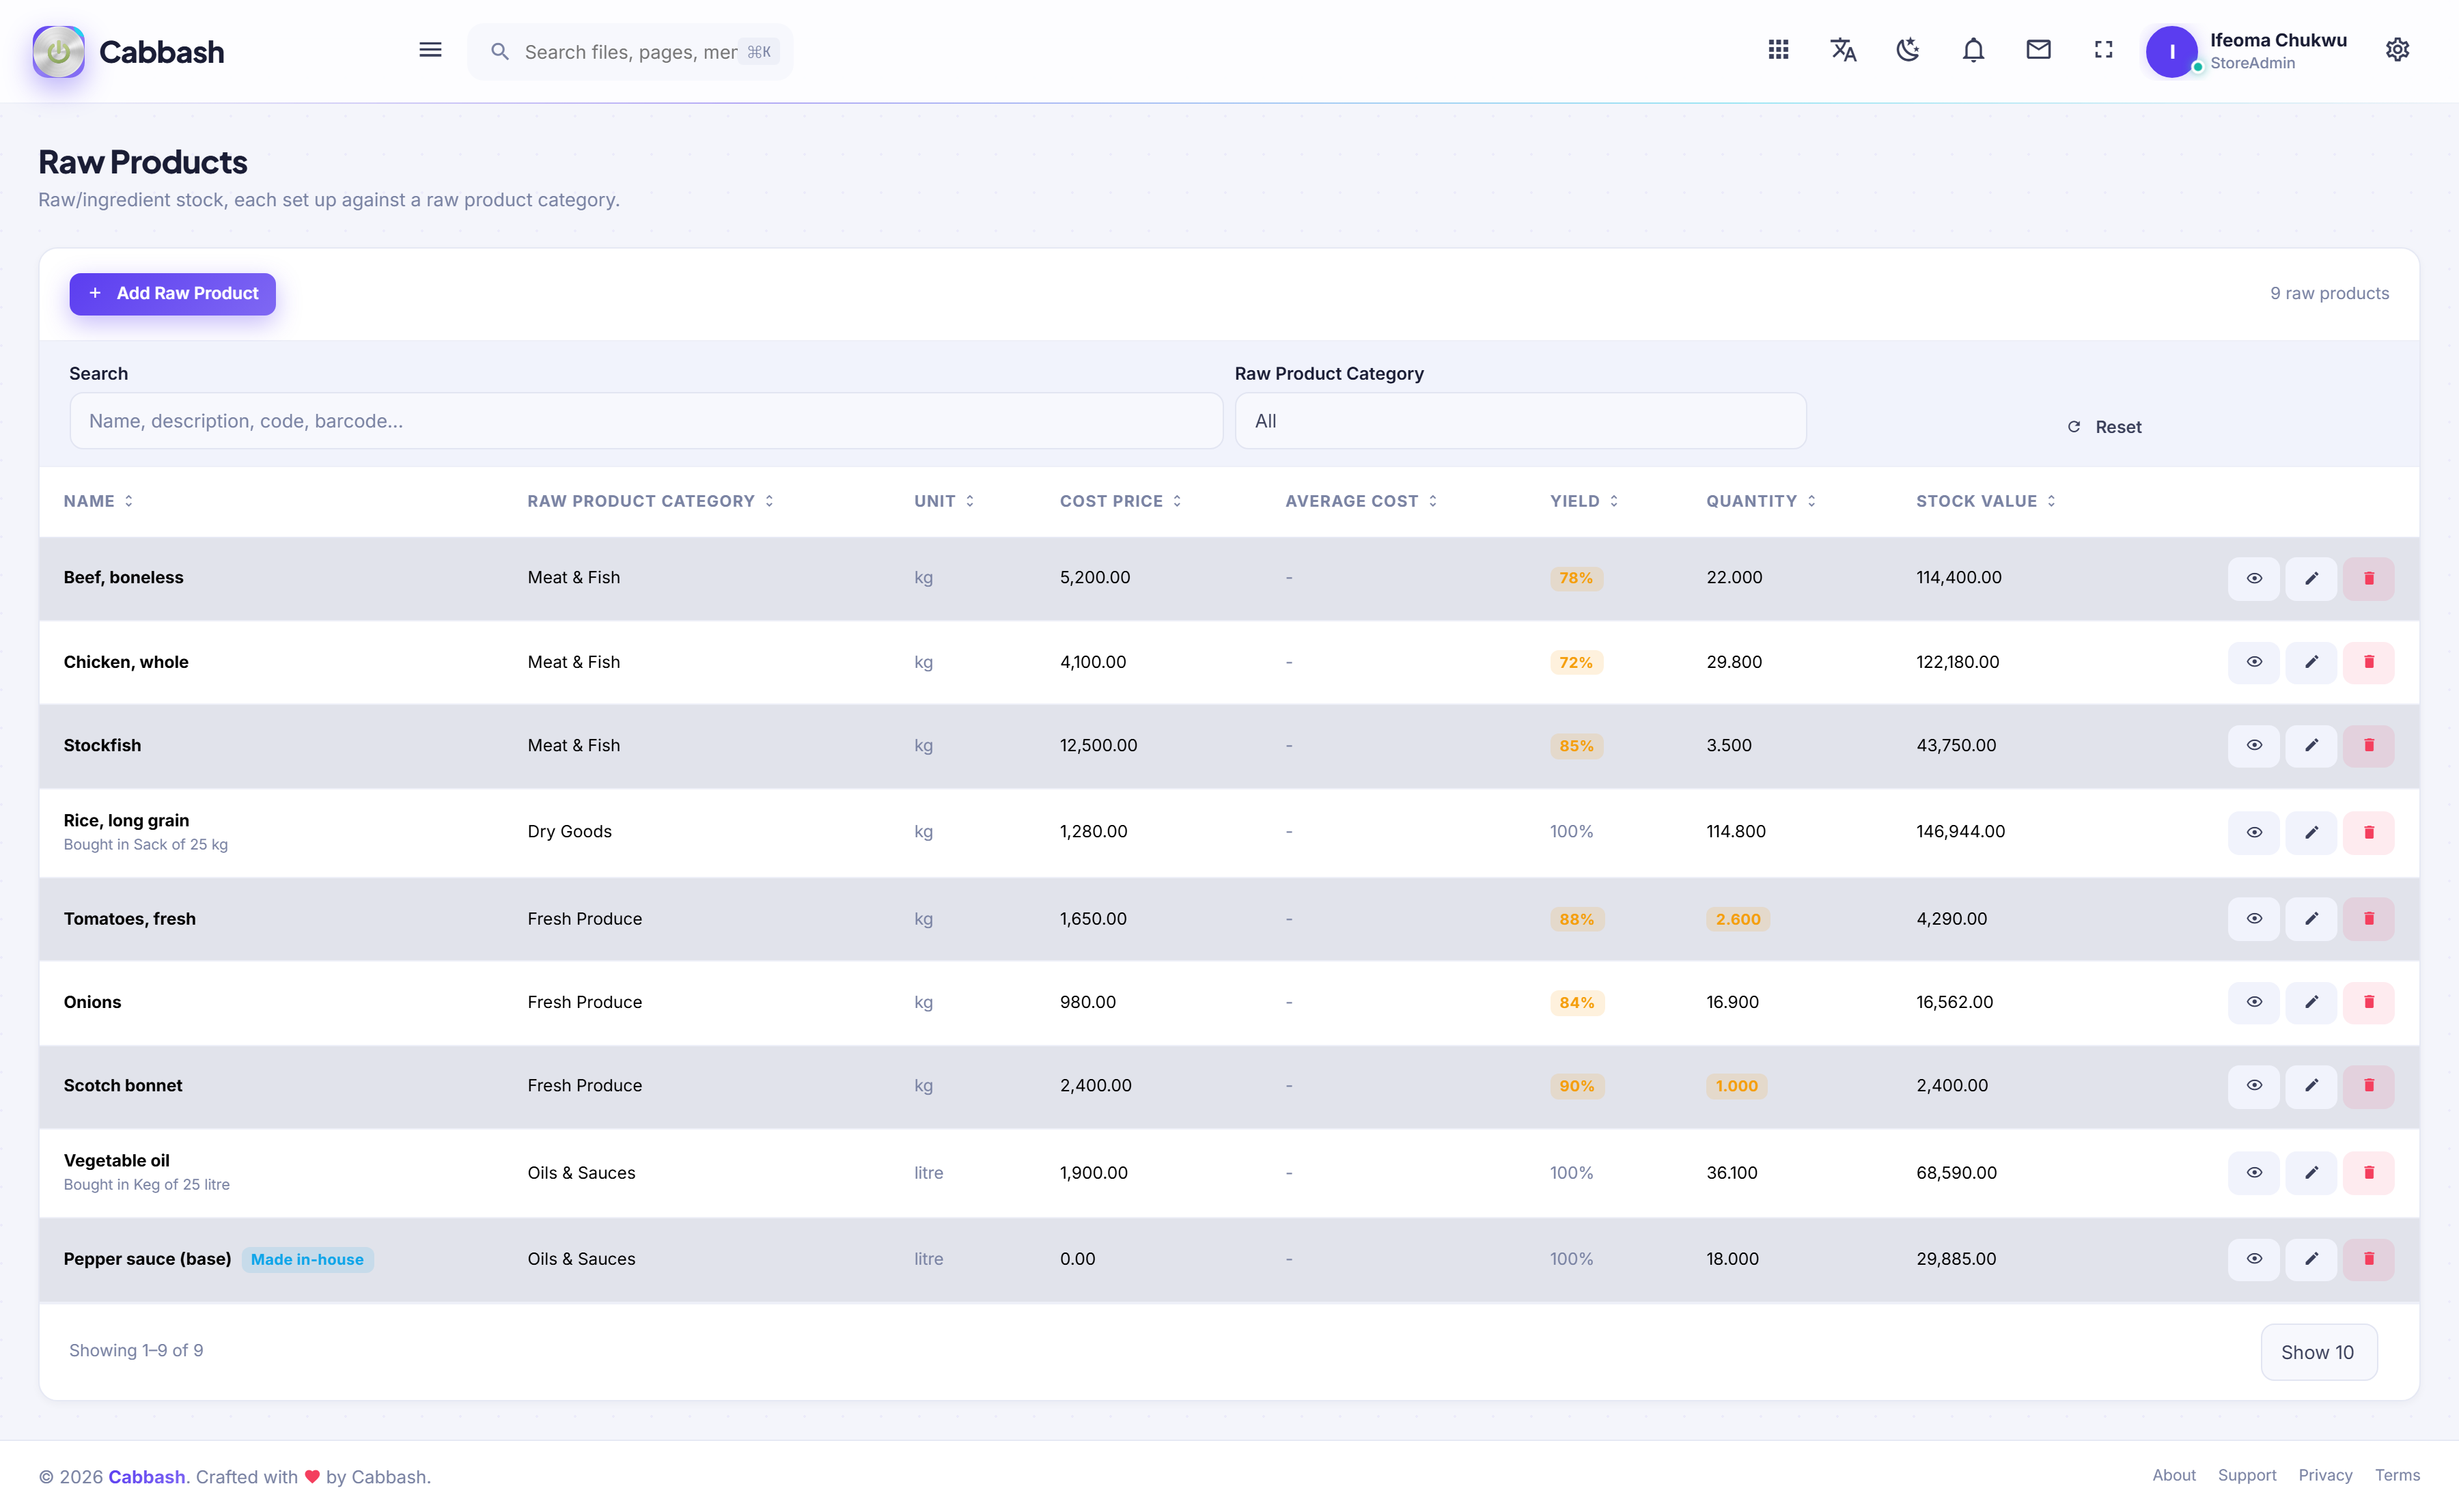View Scotch bonnet details
The image size is (2459, 1512).
2253,1086
